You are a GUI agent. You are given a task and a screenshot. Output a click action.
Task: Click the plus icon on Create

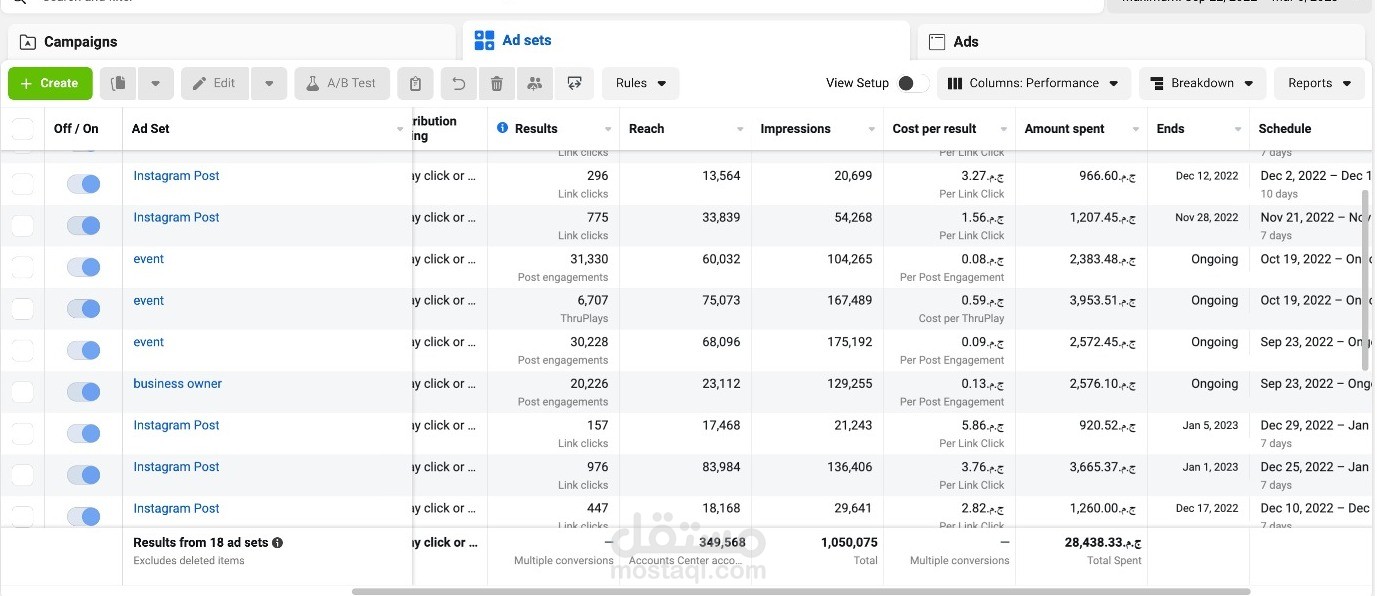coord(27,84)
